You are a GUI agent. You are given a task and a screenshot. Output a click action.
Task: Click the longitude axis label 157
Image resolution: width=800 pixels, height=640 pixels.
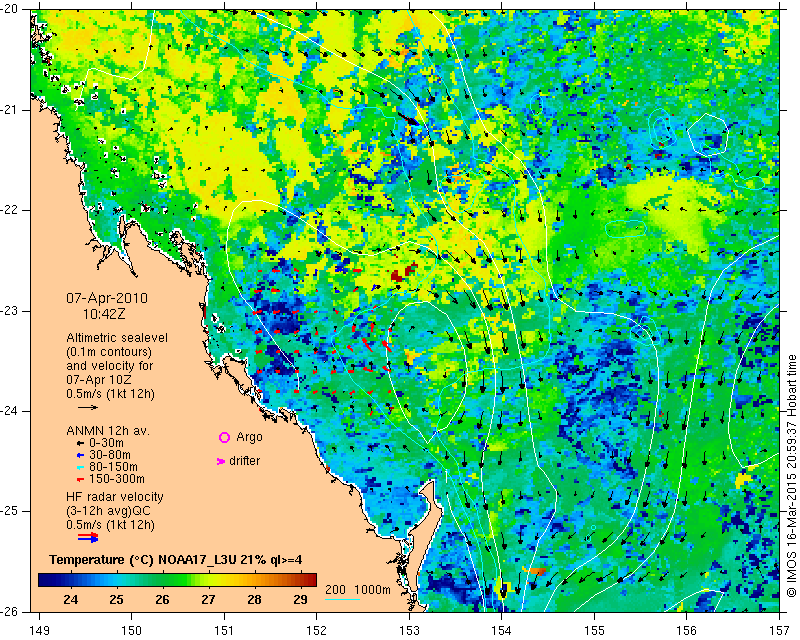point(780,631)
